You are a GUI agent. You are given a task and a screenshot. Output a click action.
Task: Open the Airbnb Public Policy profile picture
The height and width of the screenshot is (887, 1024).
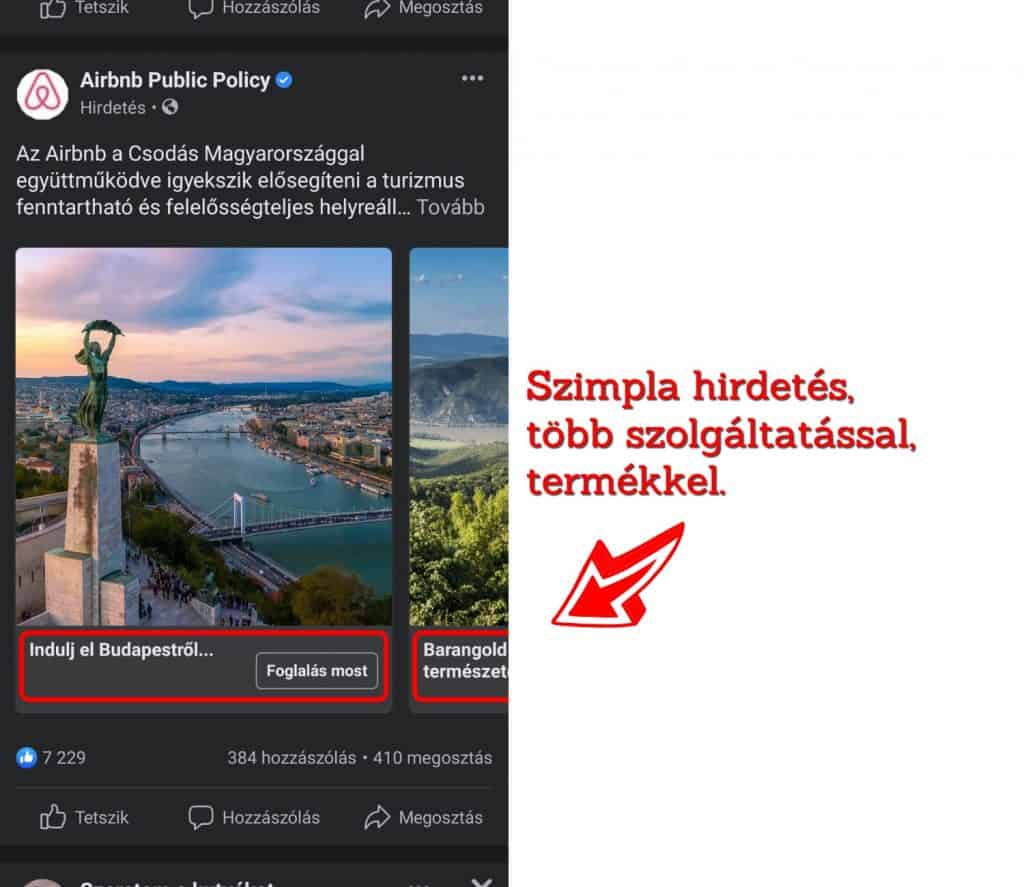pos(42,94)
